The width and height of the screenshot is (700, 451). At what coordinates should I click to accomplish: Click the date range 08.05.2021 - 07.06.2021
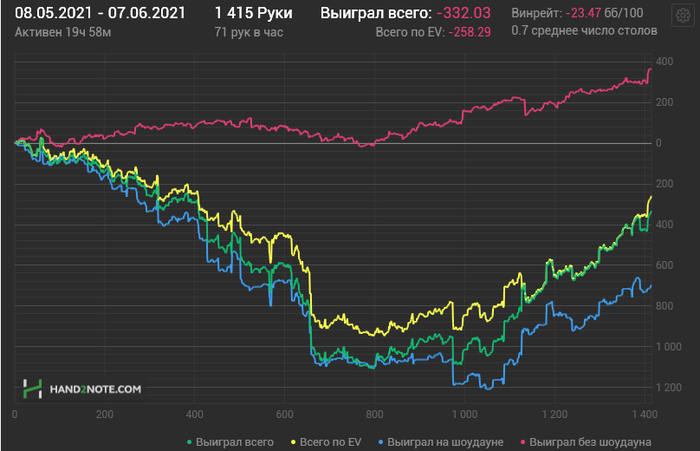[100, 13]
